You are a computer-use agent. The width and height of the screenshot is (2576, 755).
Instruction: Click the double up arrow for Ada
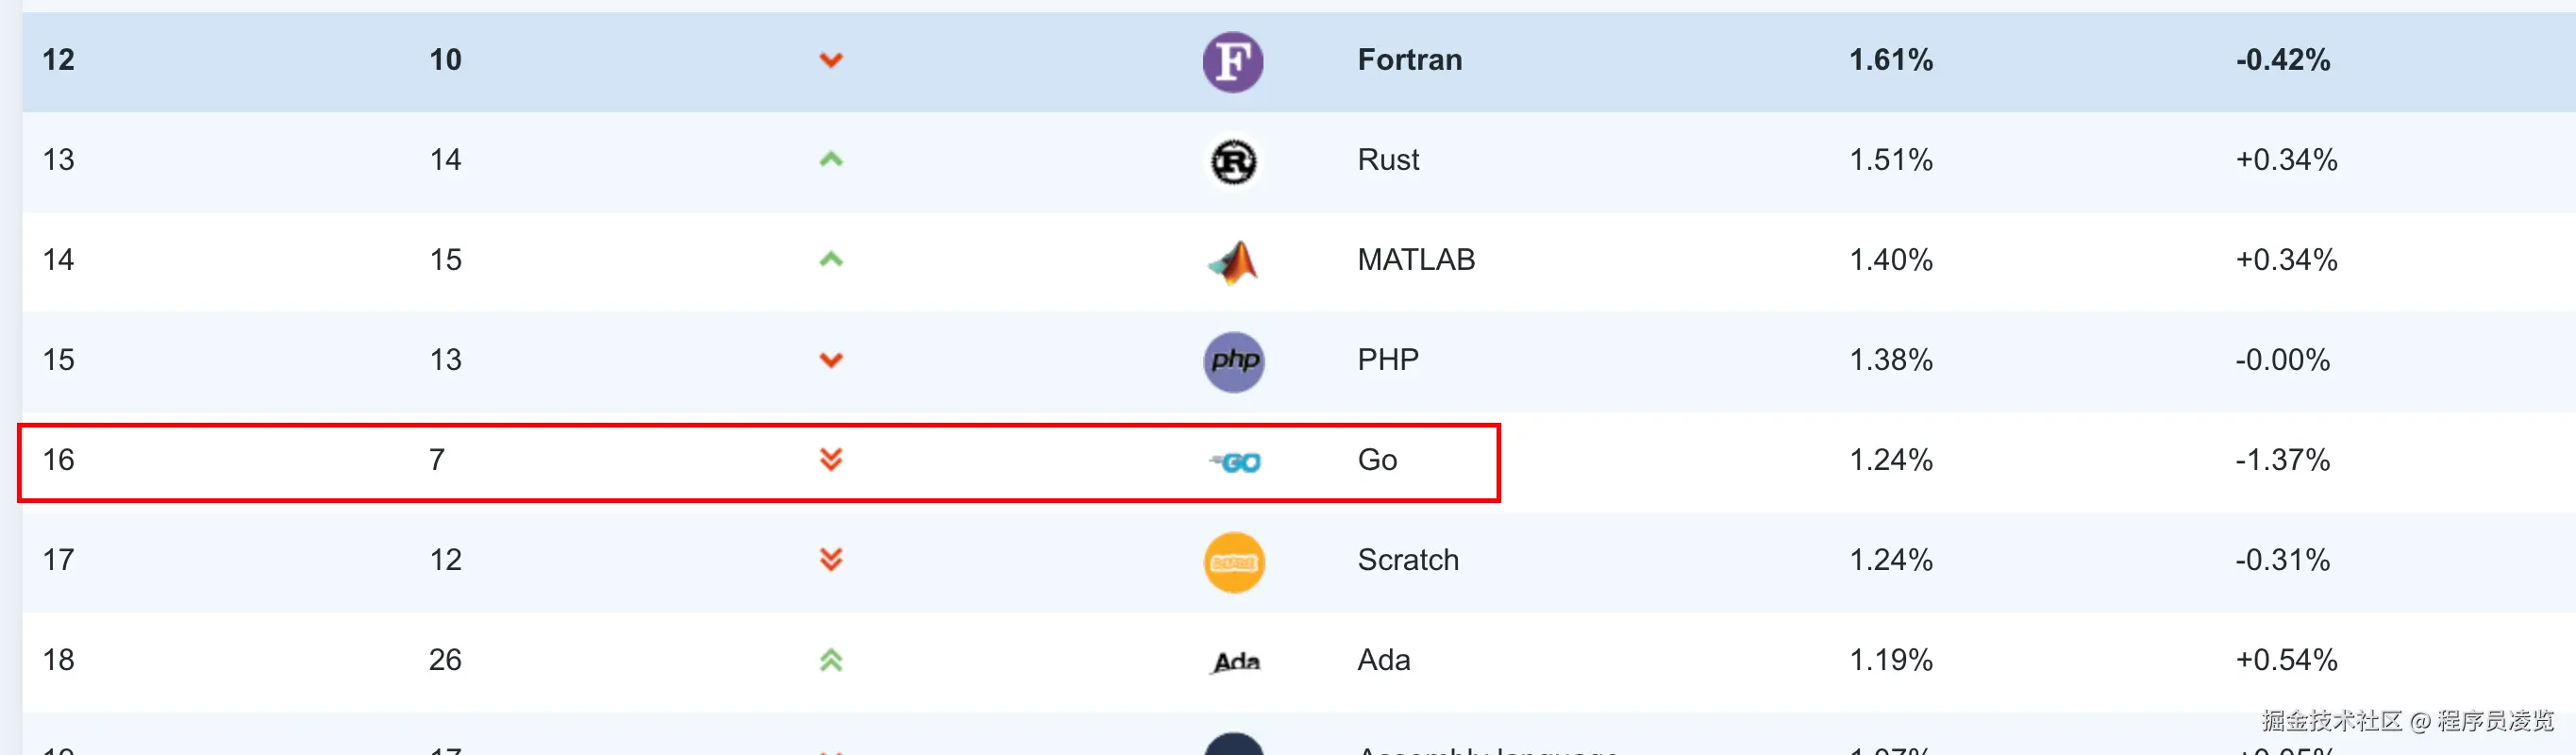(831, 660)
